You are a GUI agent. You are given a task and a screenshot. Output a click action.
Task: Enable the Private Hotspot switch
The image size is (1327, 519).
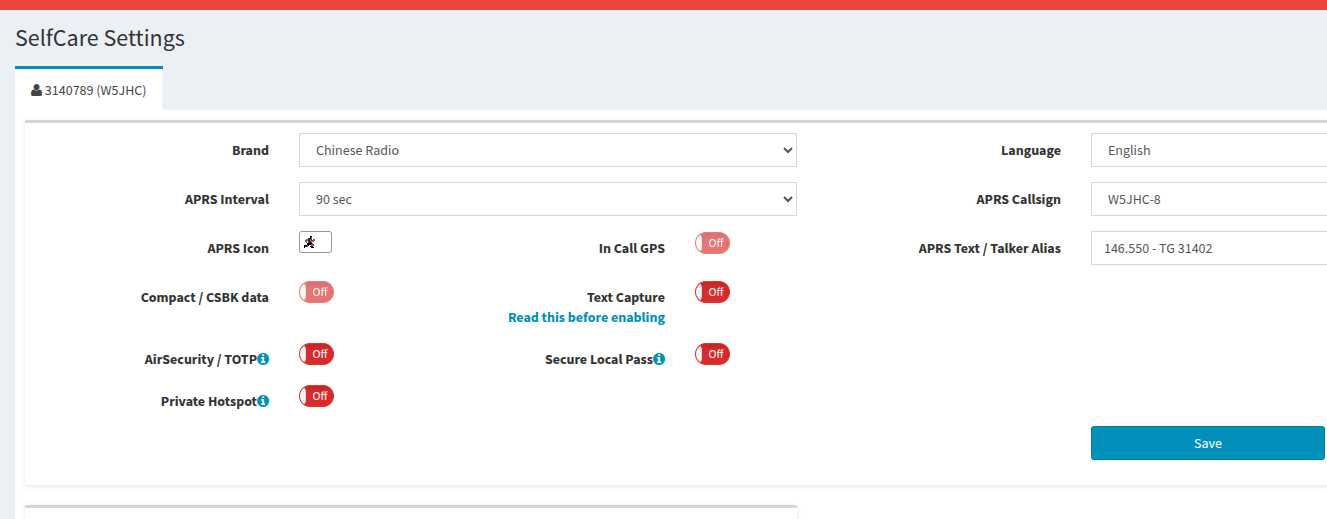pos(316,396)
